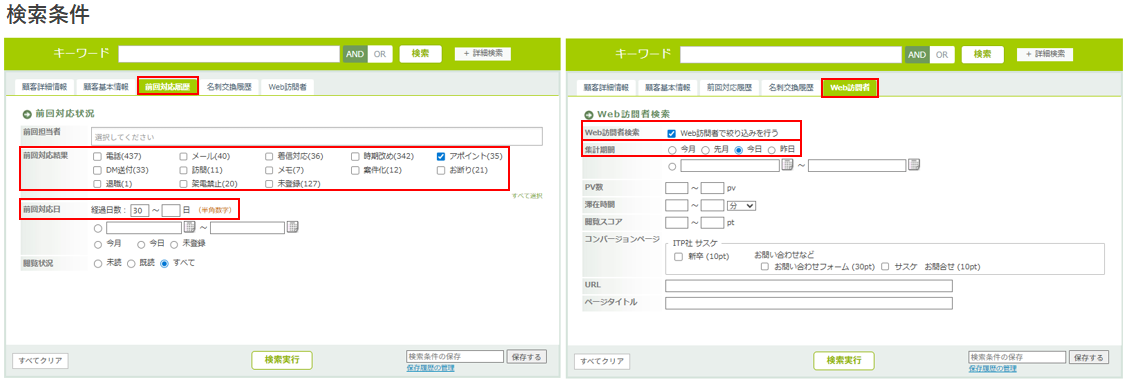Check the 電話(437) checkbox
The image size is (1125, 381).
[98, 156]
